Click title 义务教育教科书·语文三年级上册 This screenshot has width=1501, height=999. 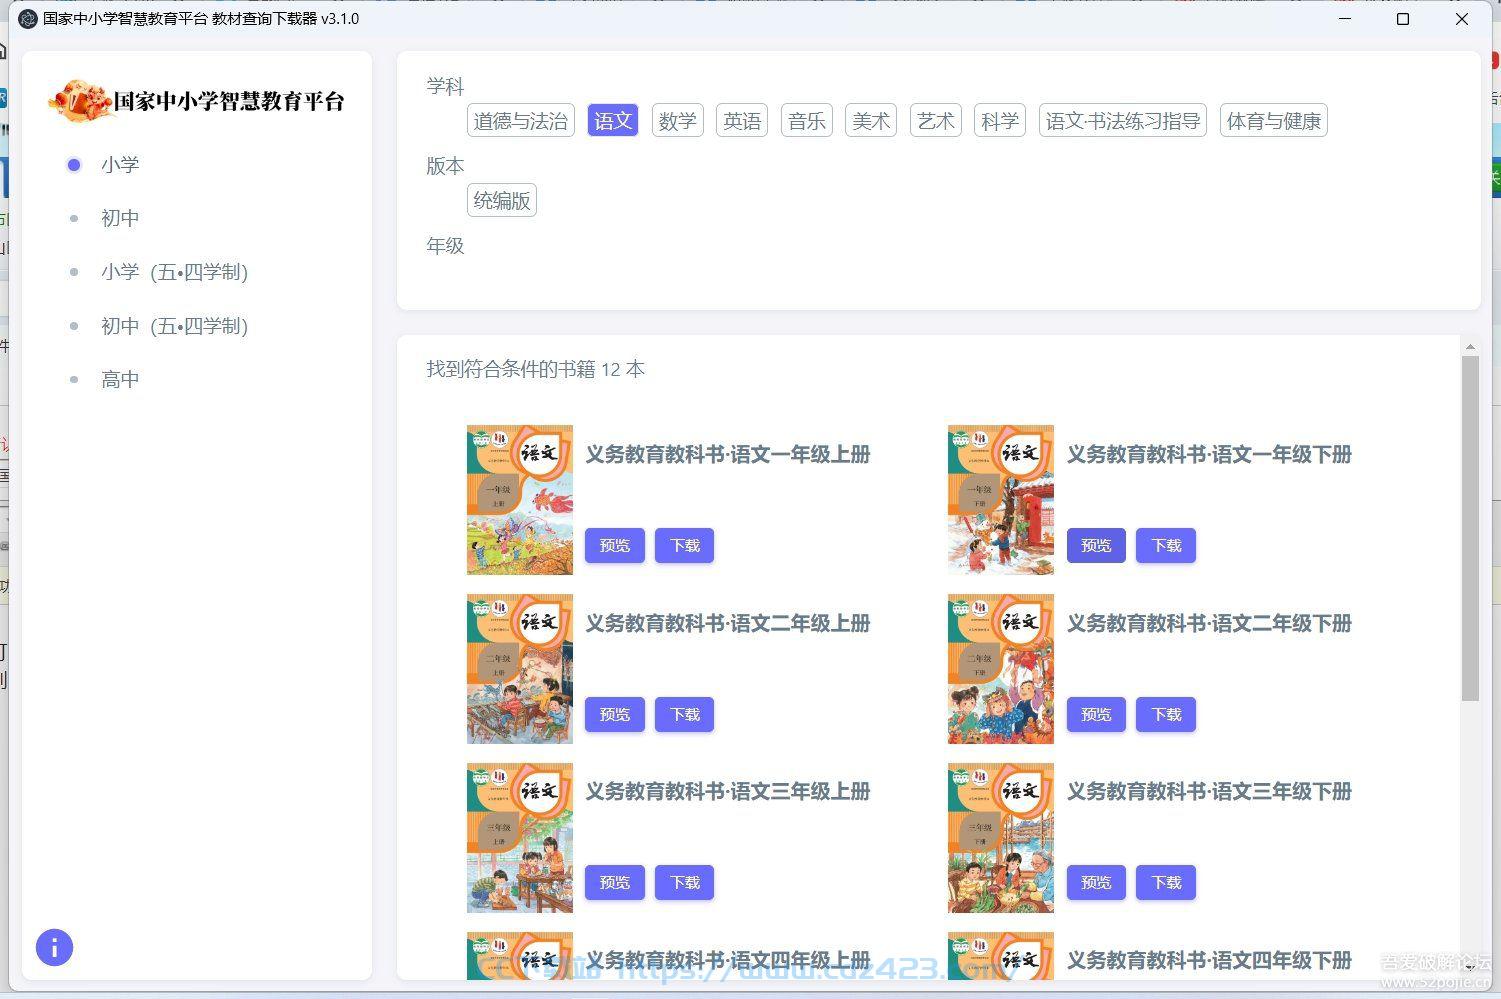(x=728, y=791)
